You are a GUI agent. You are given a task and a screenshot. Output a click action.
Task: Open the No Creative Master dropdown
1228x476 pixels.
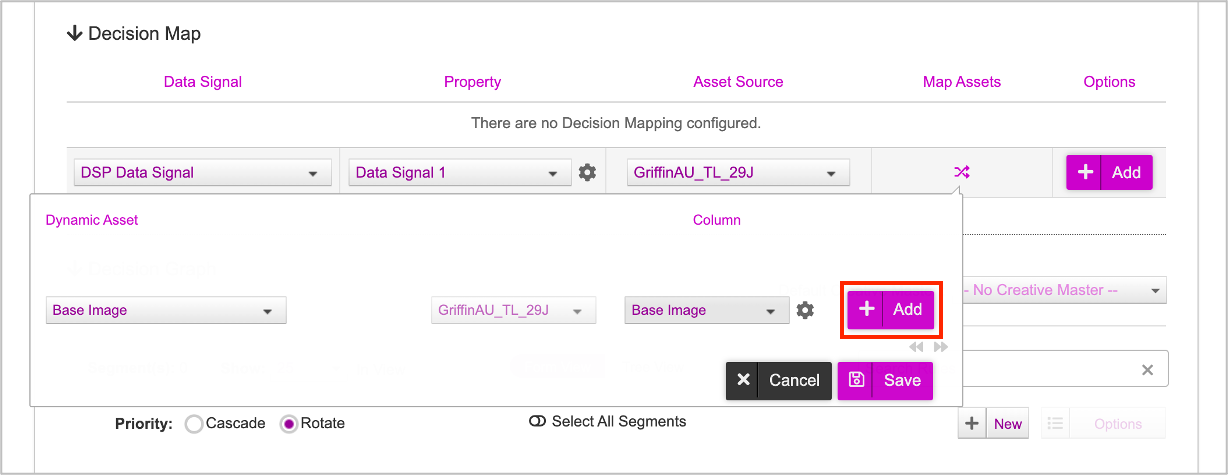[x=1063, y=290]
